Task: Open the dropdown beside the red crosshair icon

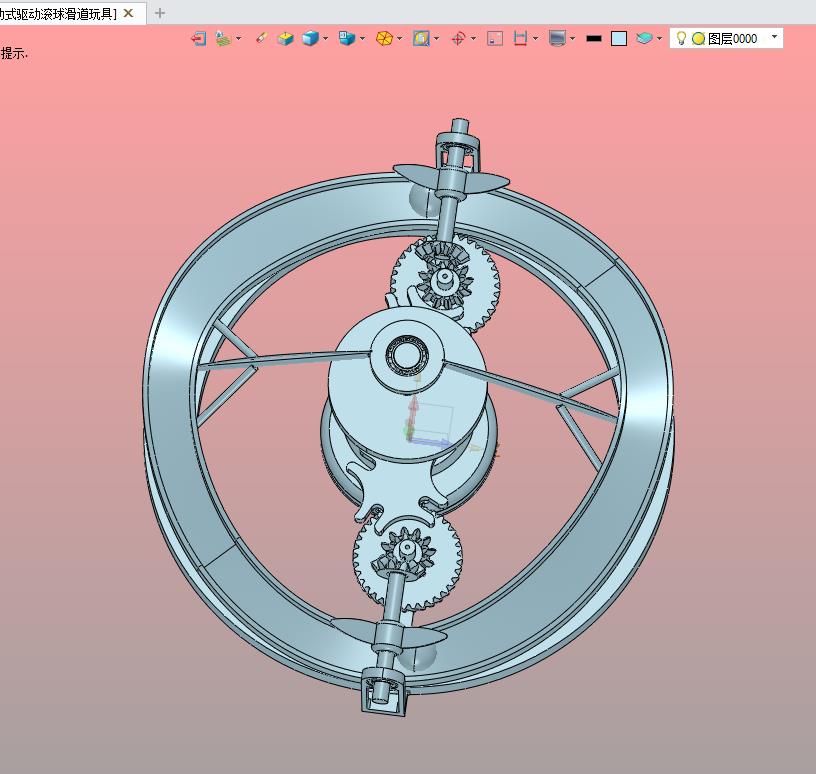Action: pyautogui.click(x=473, y=39)
